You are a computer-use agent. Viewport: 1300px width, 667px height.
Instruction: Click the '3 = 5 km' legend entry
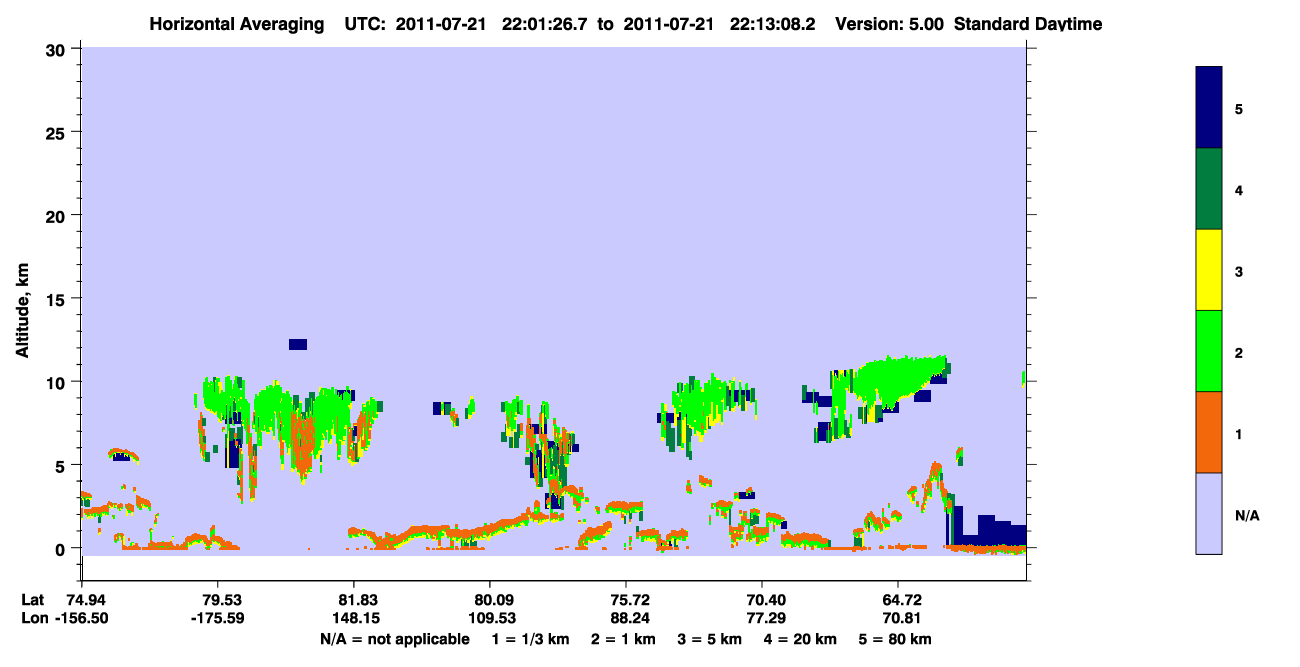tap(711, 639)
